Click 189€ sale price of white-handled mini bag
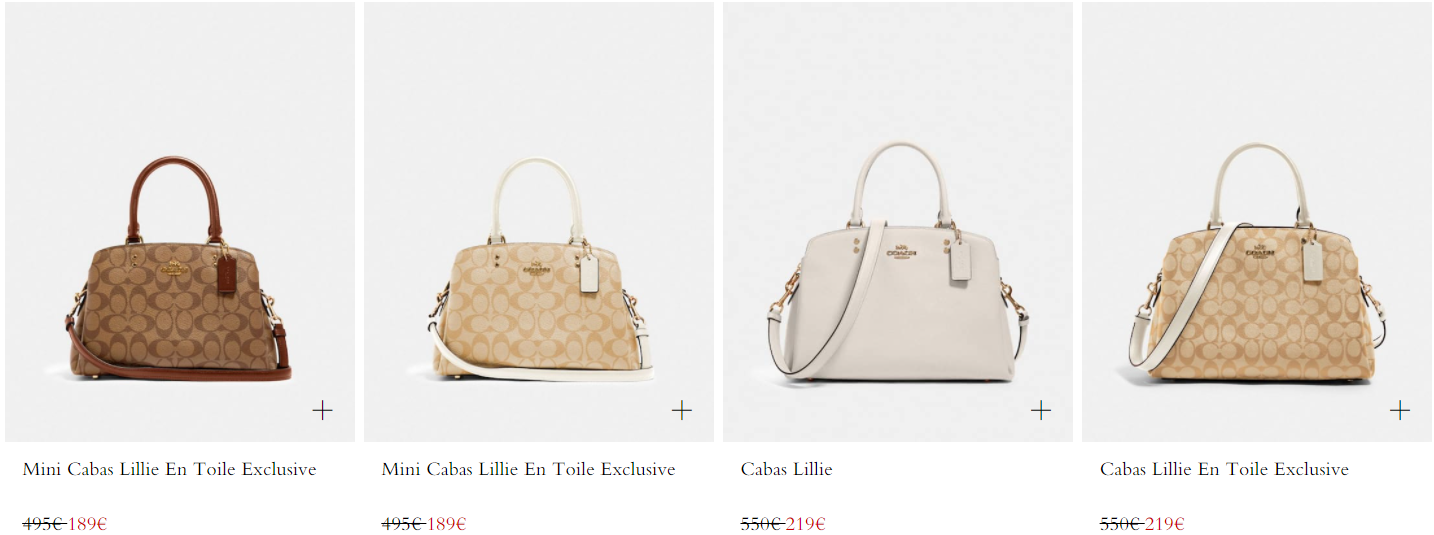Image resolution: width=1434 pixels, height=535 pixels. click(447, 523)
